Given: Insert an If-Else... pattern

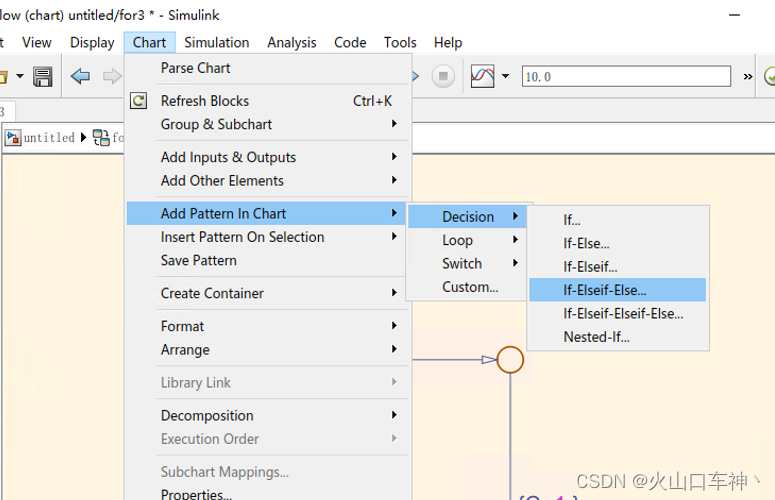Looking at the screenshot, I should 617,243.
